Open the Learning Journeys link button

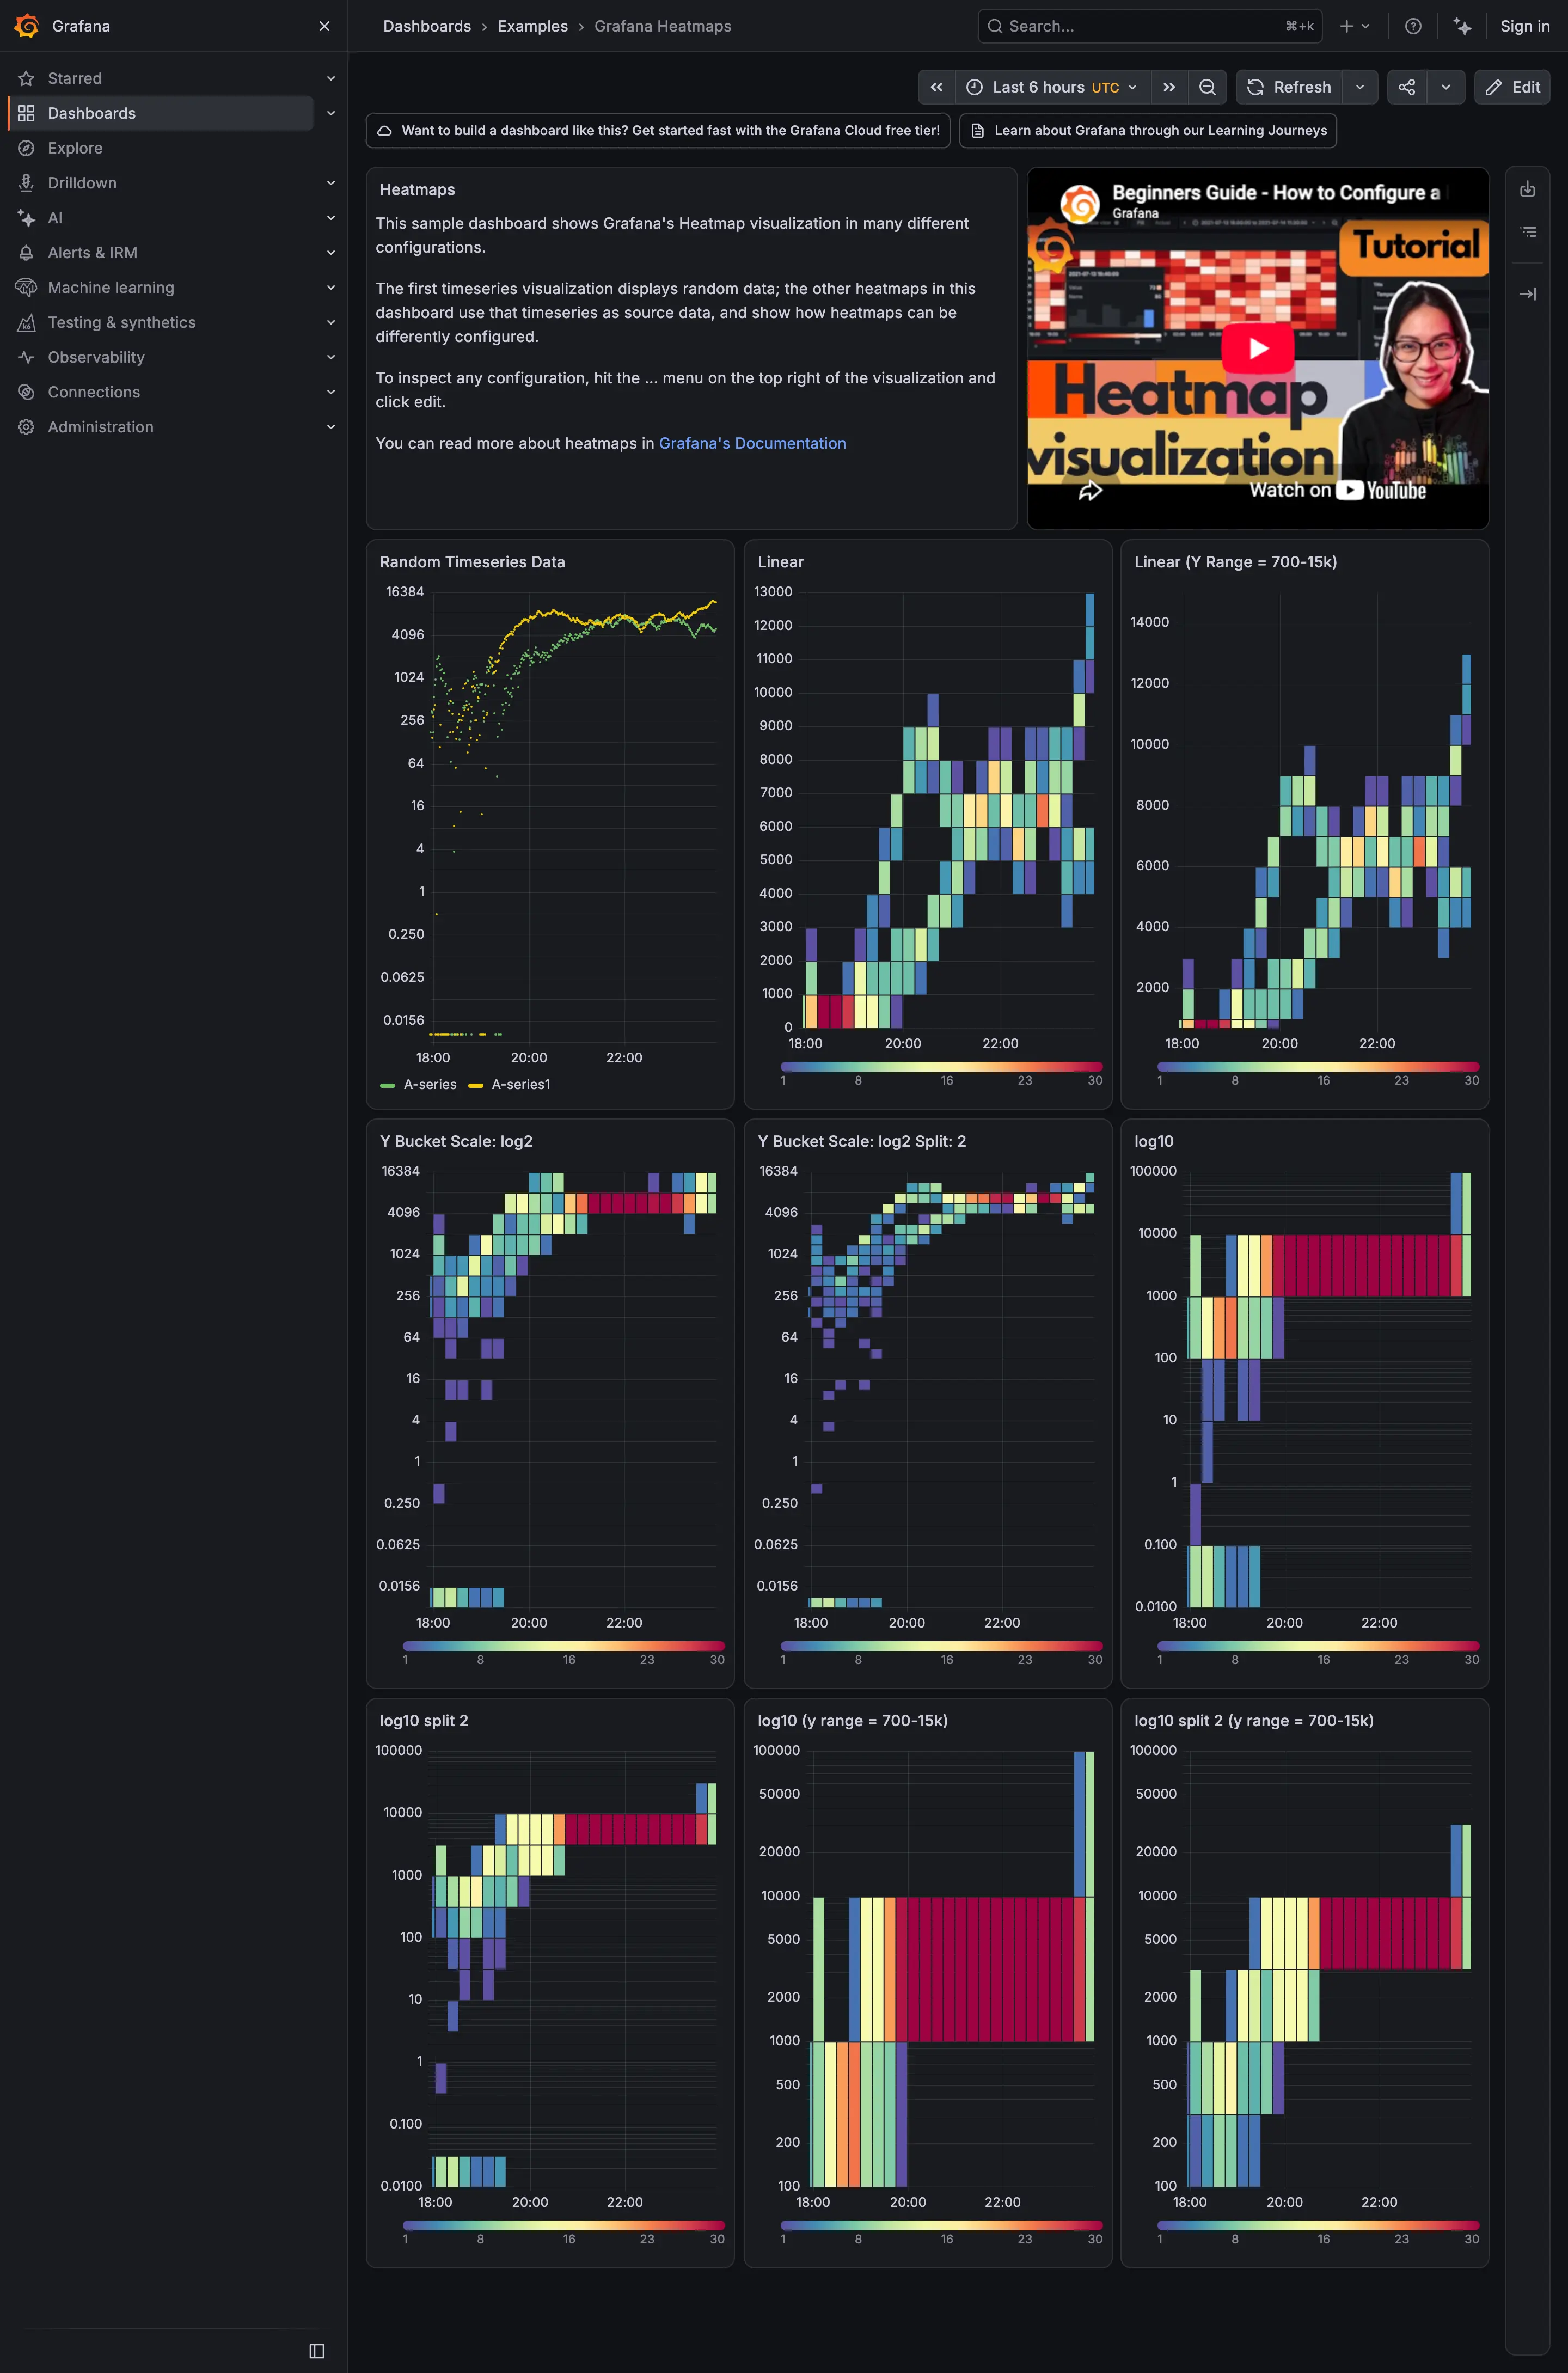coord(1148,130)
